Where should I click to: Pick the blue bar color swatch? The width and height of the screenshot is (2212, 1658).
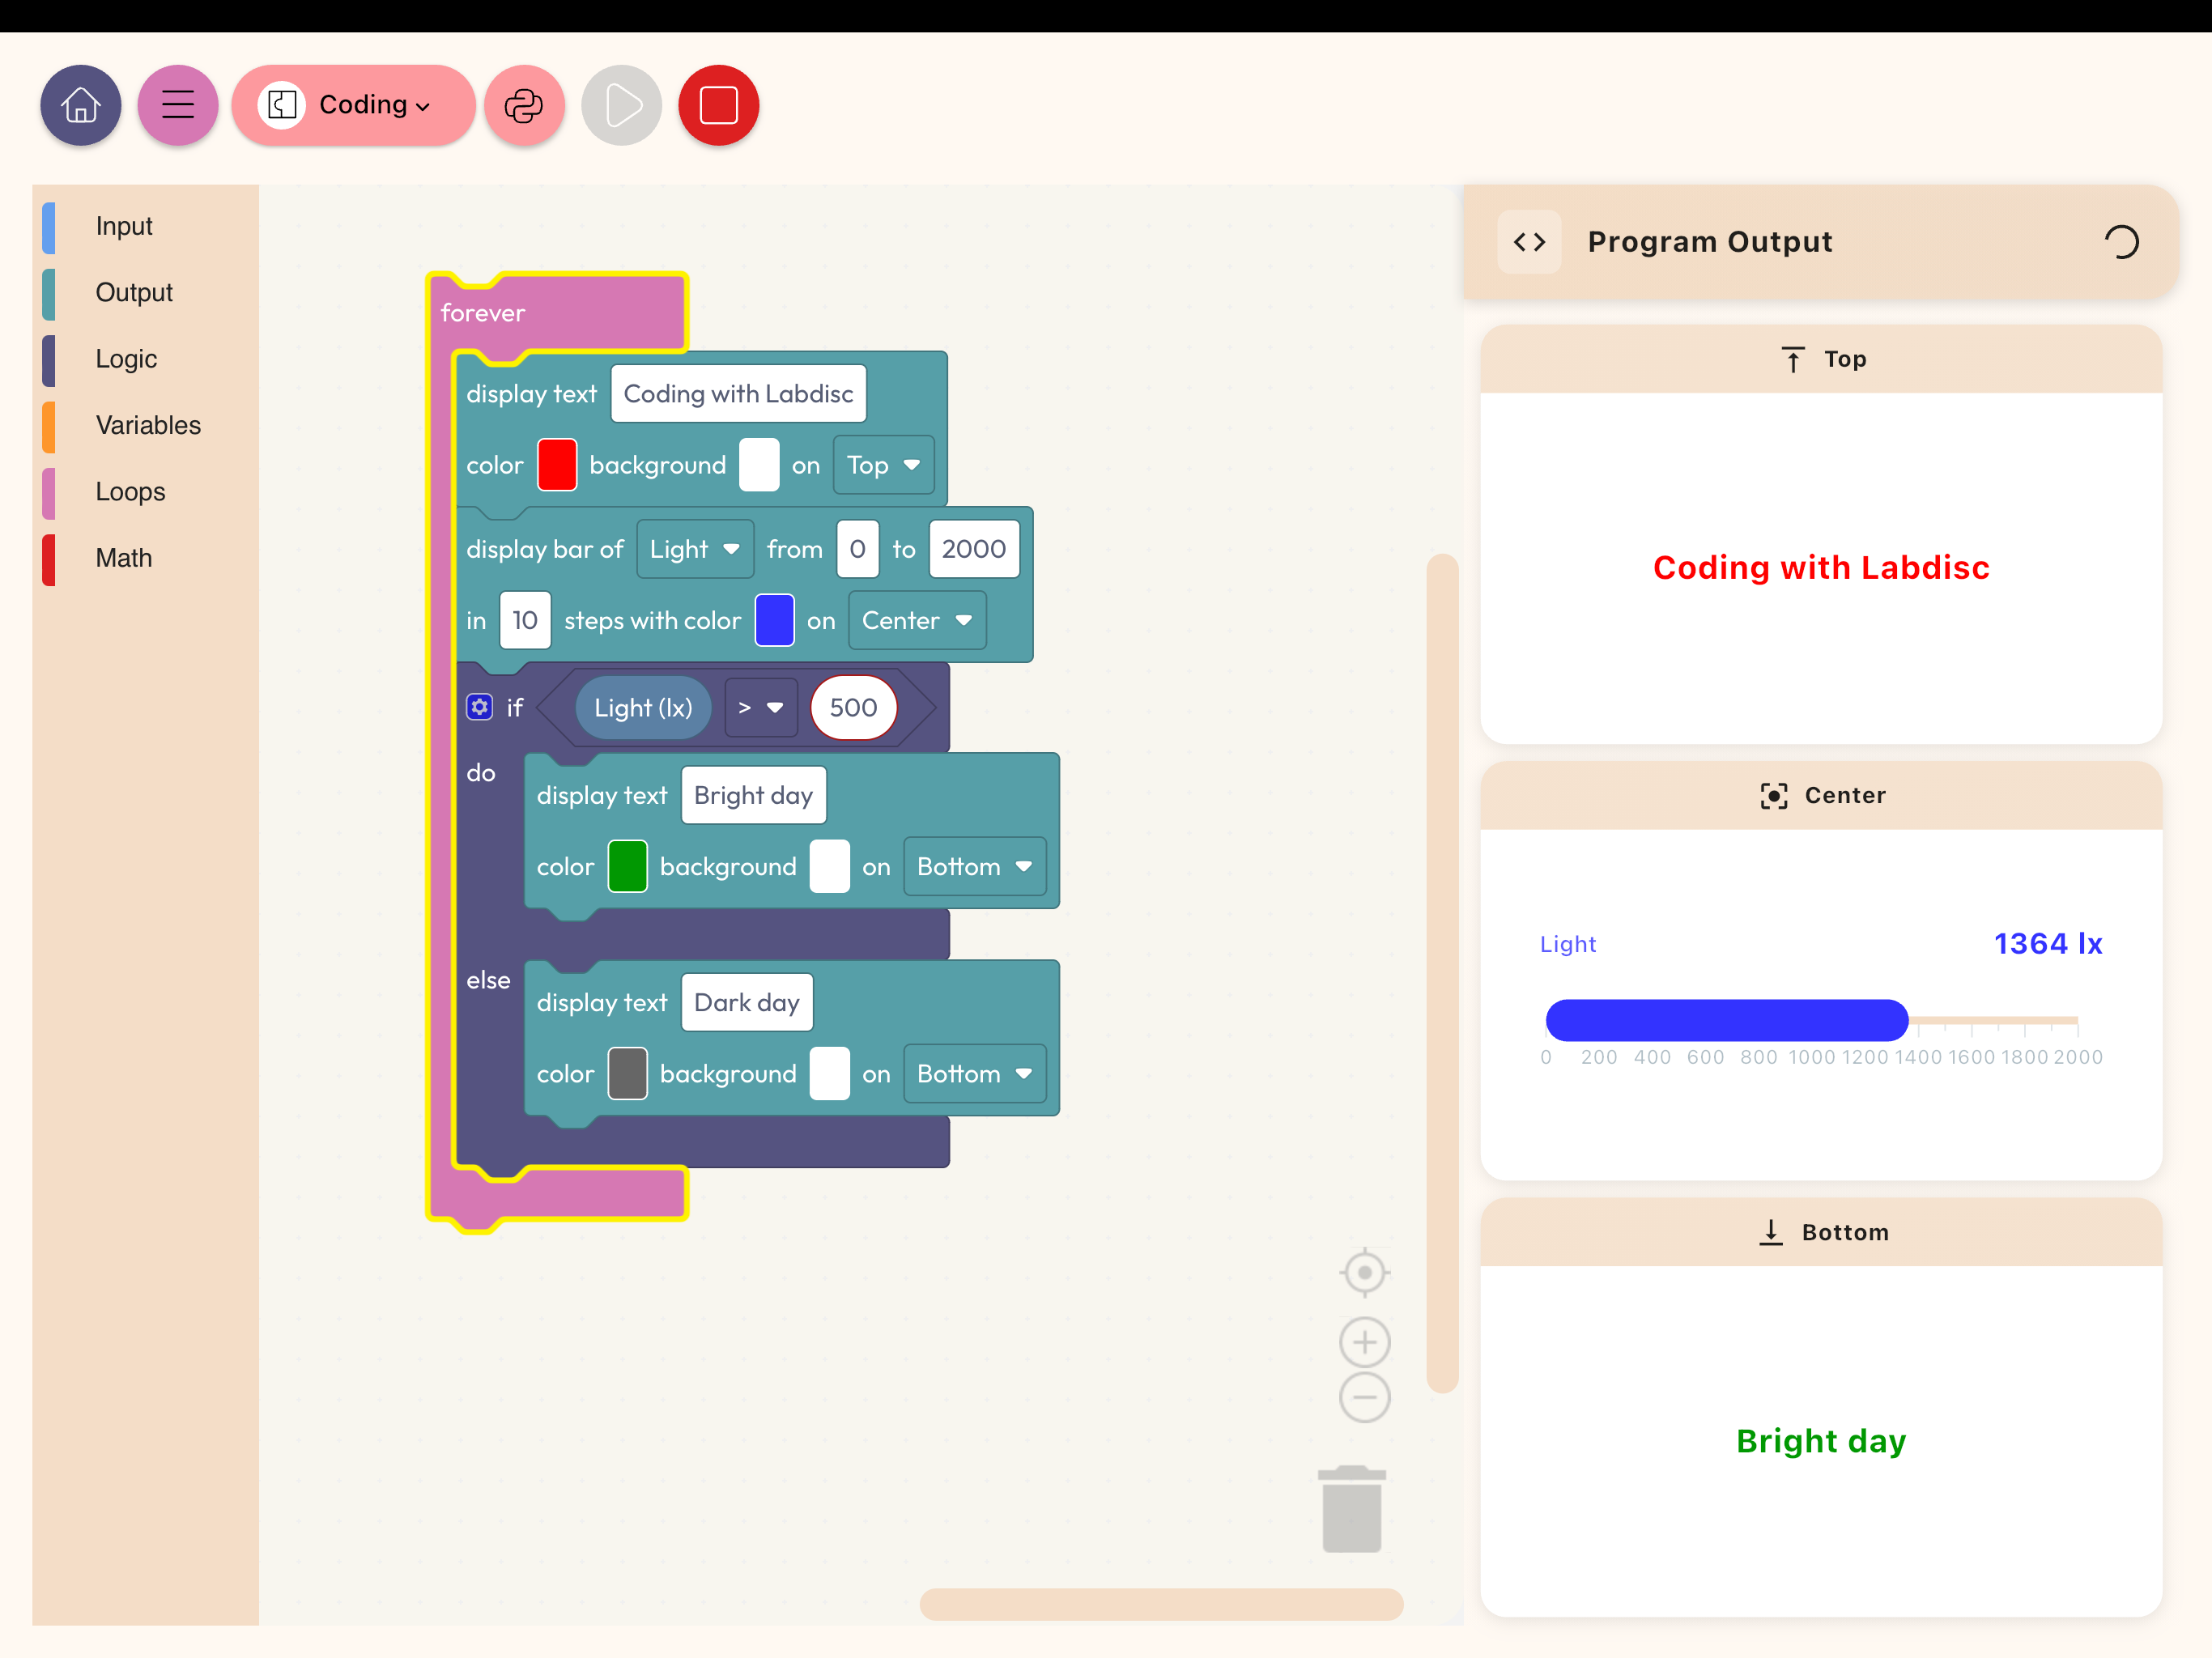774,621
